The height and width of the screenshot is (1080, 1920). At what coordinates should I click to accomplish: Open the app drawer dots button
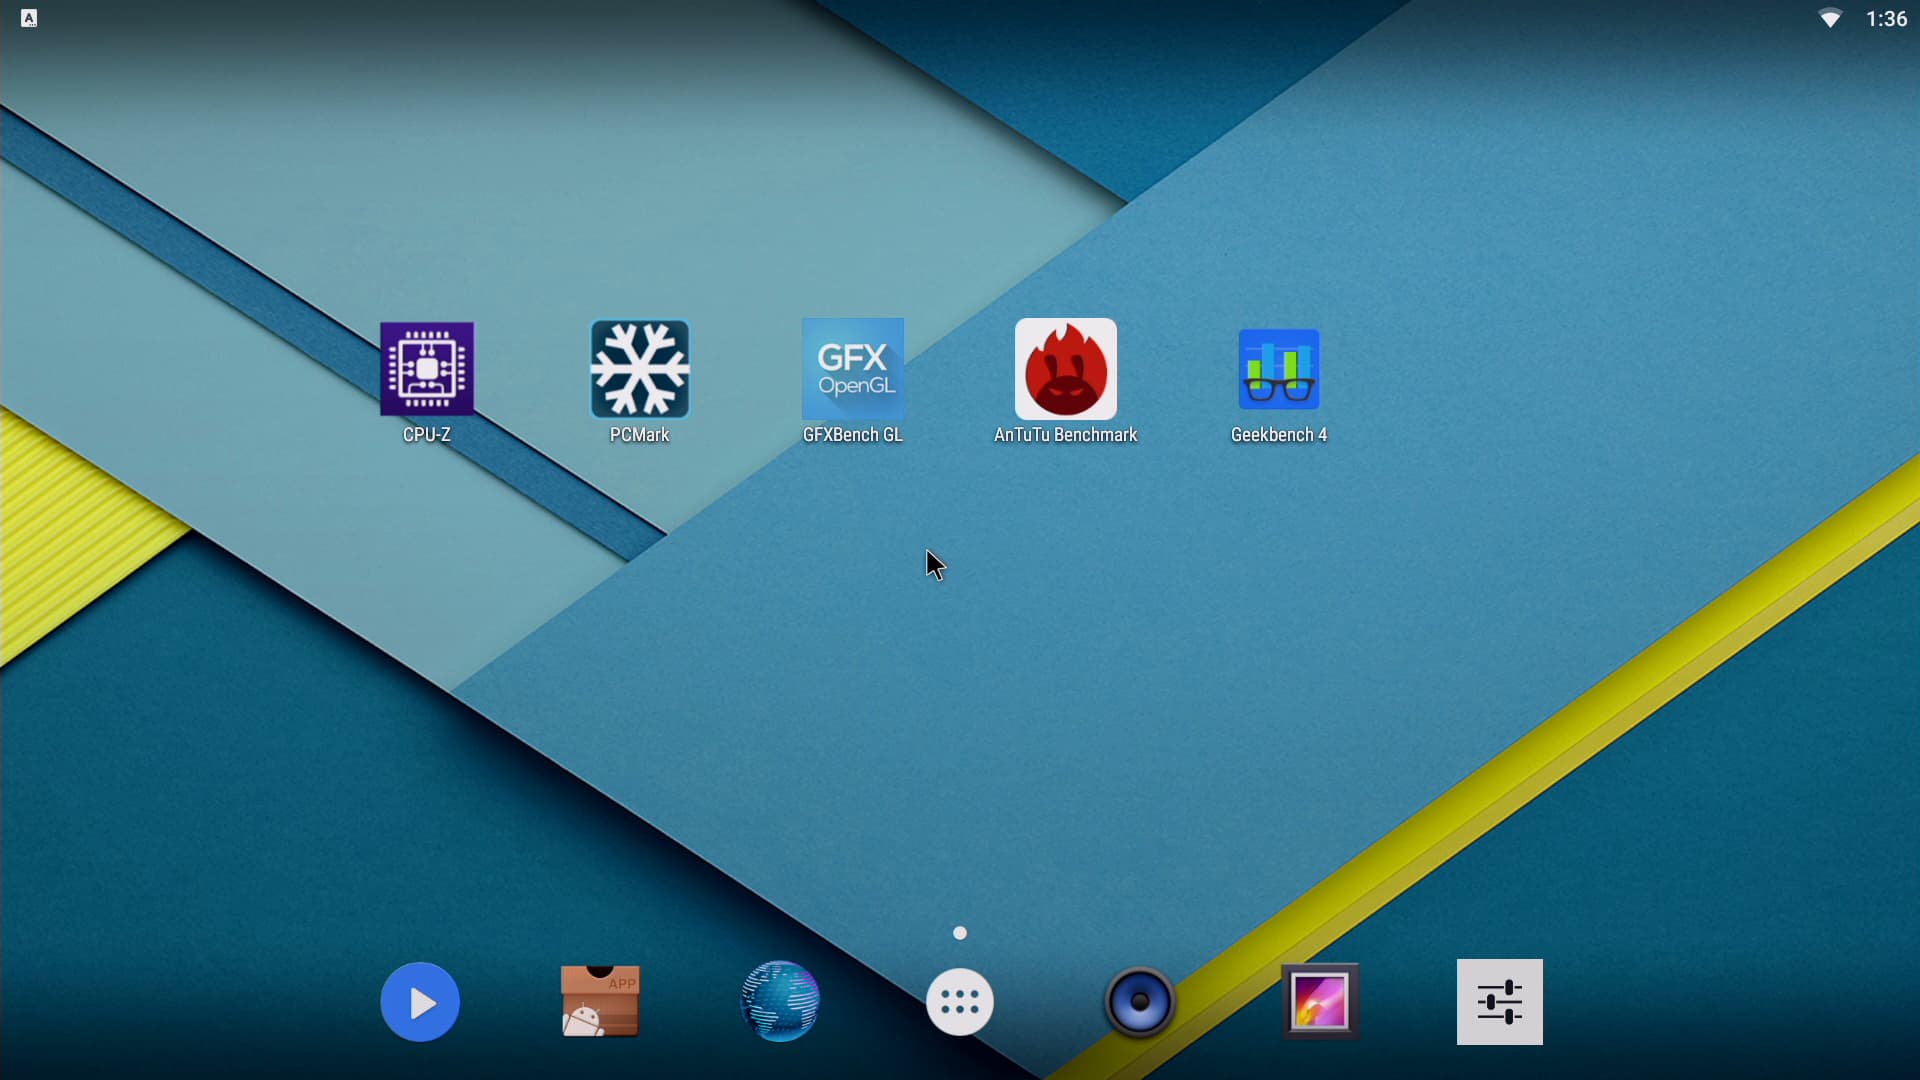960,1002
